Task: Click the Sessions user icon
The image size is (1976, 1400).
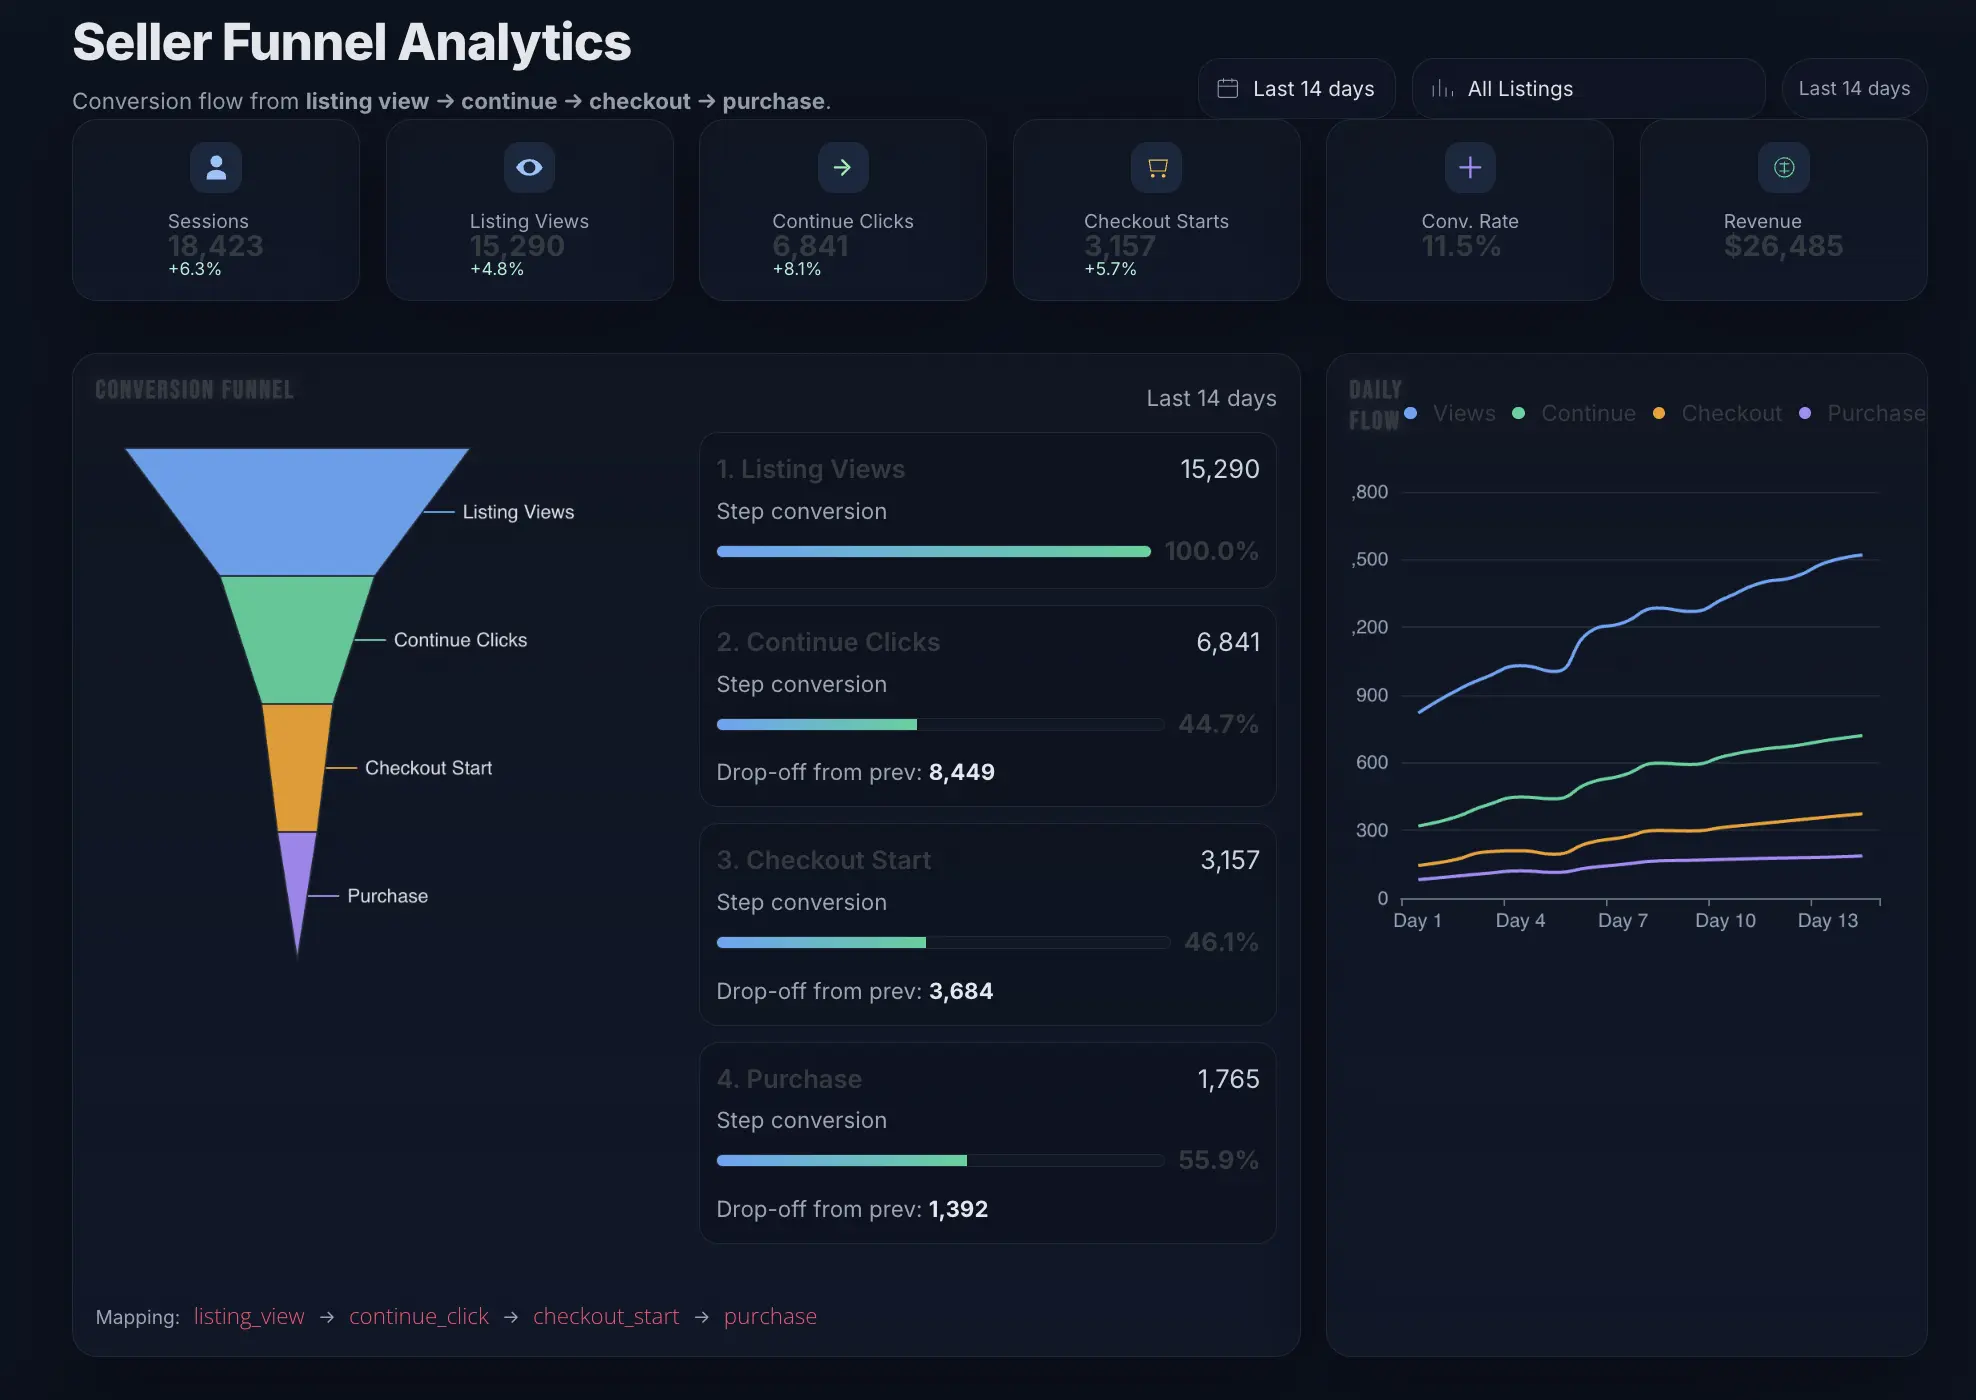Action: coord(216,167)
